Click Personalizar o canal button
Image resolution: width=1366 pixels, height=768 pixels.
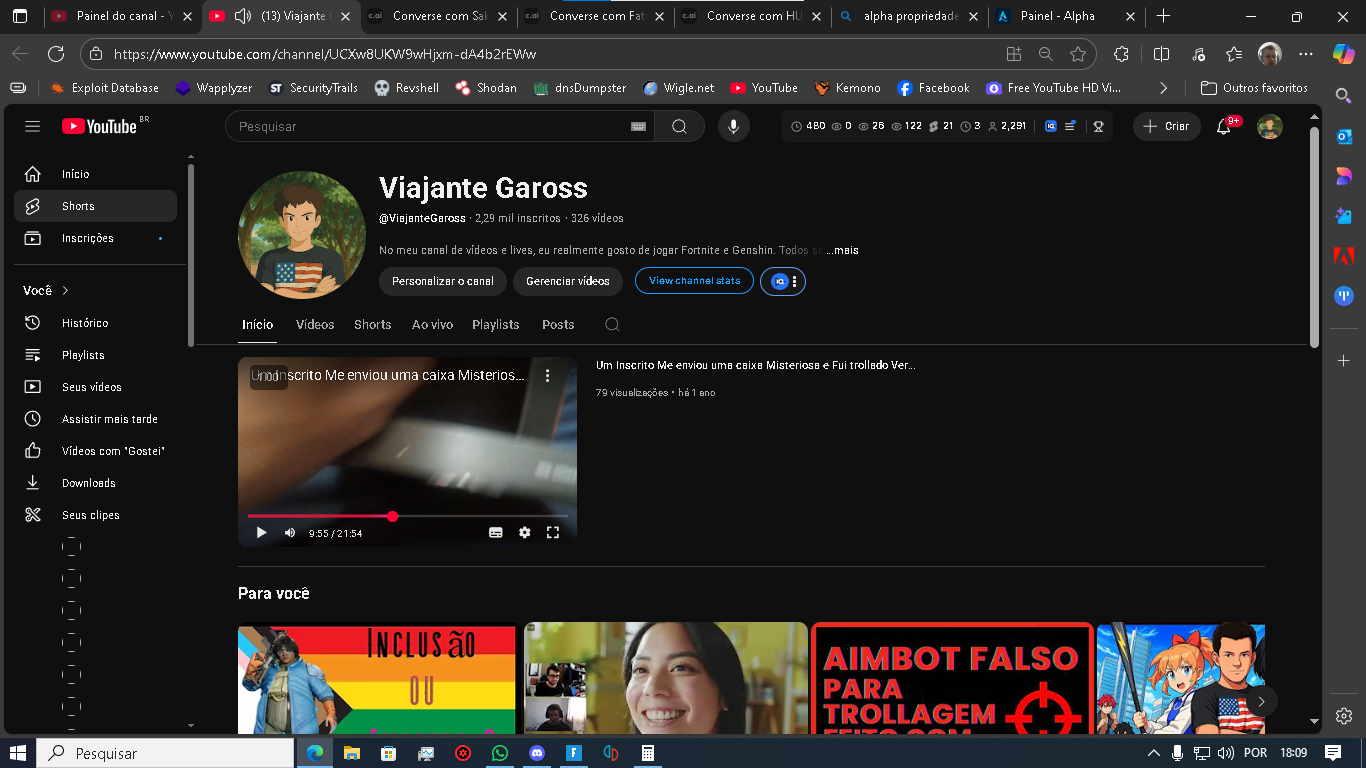point(443,281)
